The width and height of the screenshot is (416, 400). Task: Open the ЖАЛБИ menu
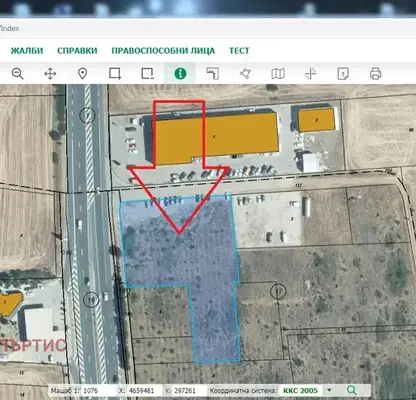click(27, 51)
